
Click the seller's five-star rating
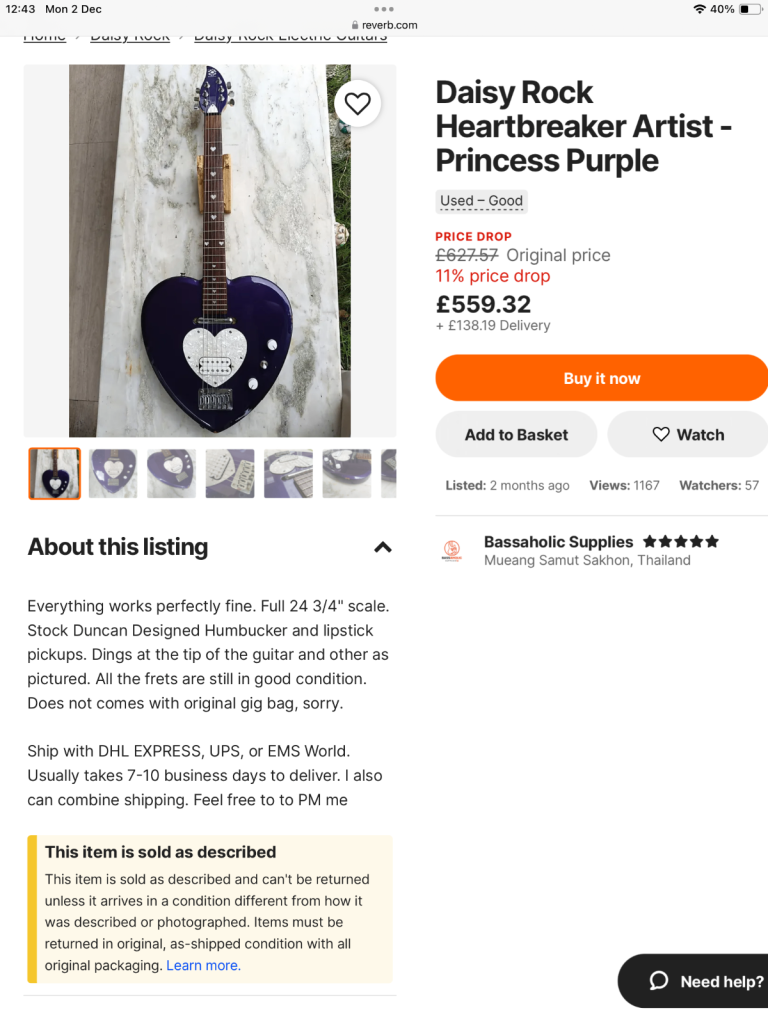click(680, 542)
